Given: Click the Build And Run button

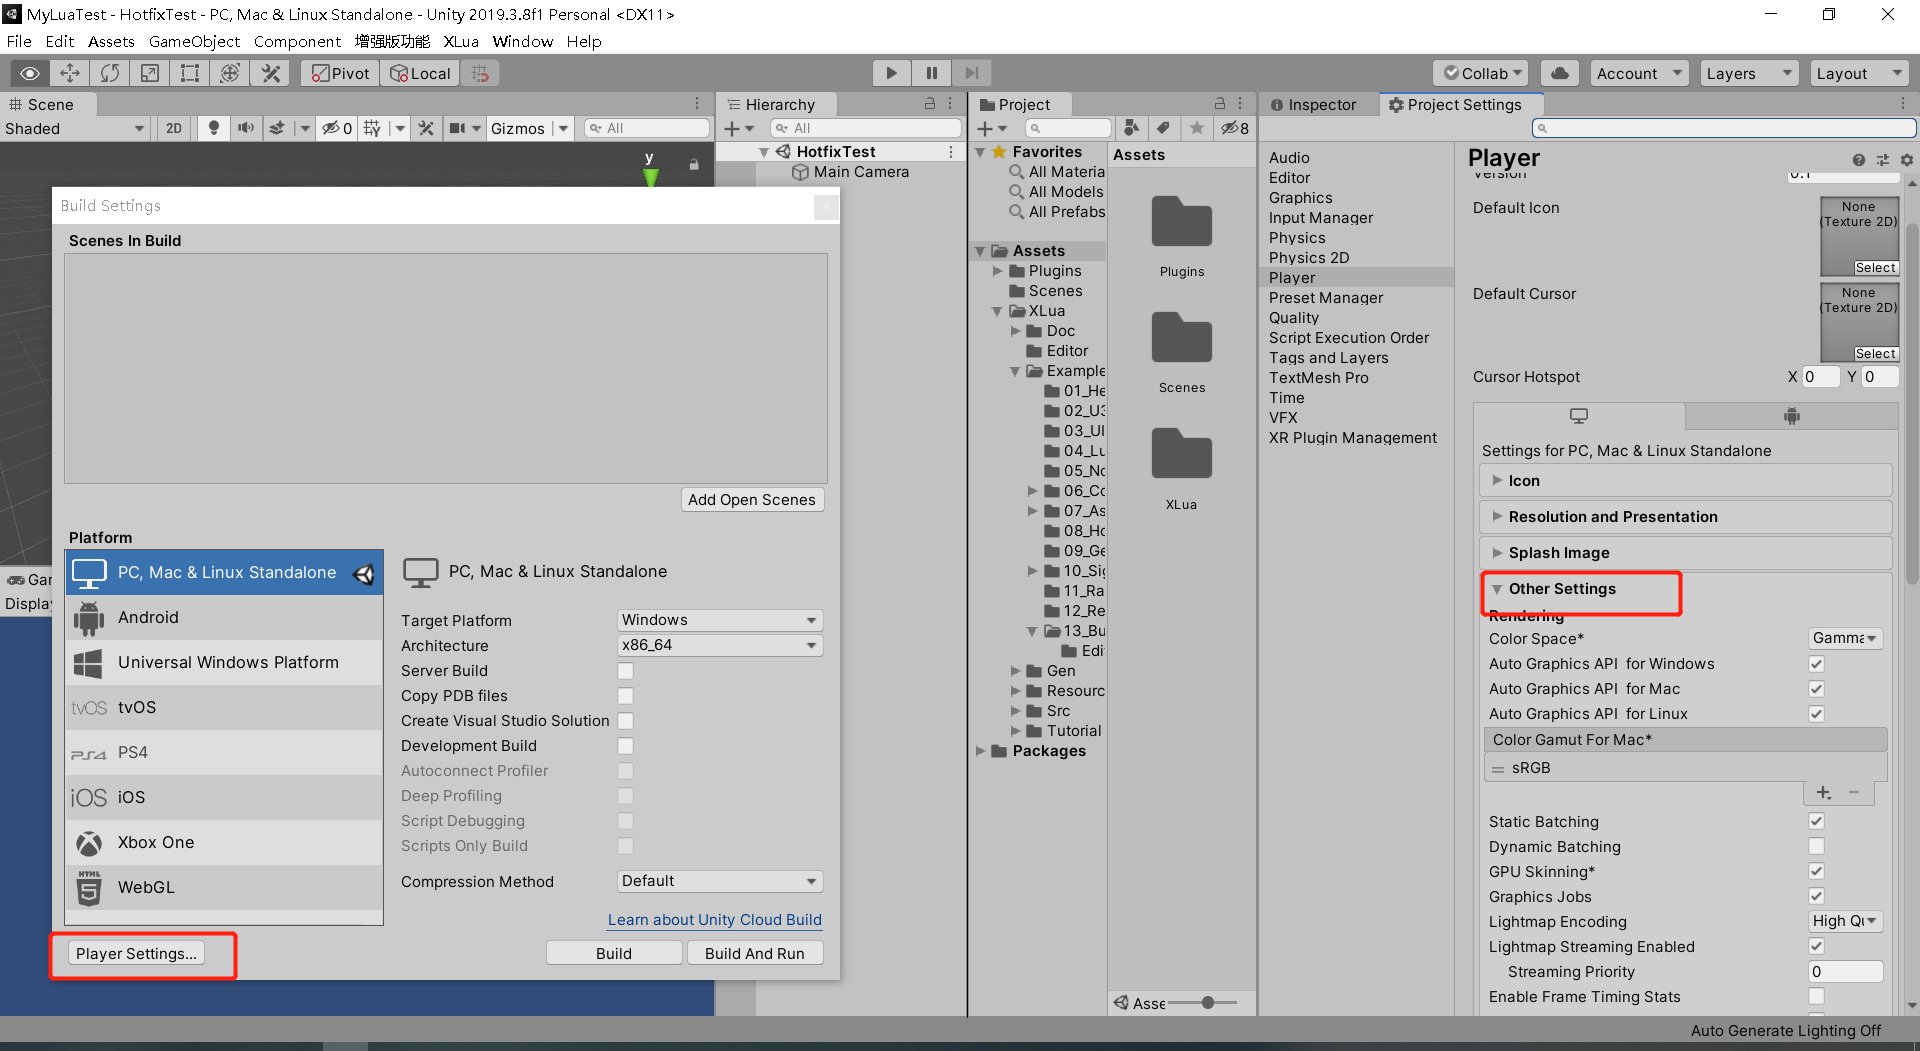Looking at the screenshot, I should point(755,953).
